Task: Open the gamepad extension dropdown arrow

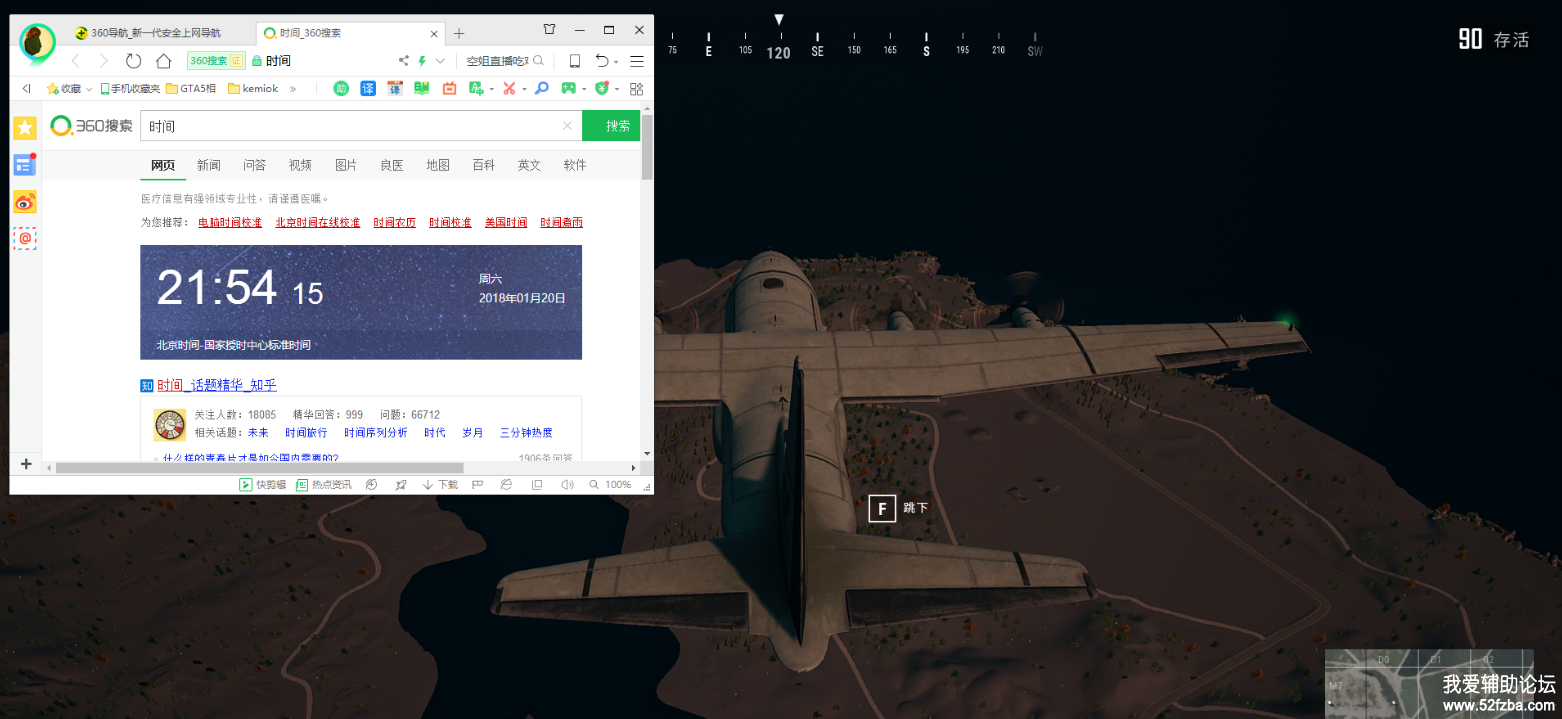Action: coord(584,90)
